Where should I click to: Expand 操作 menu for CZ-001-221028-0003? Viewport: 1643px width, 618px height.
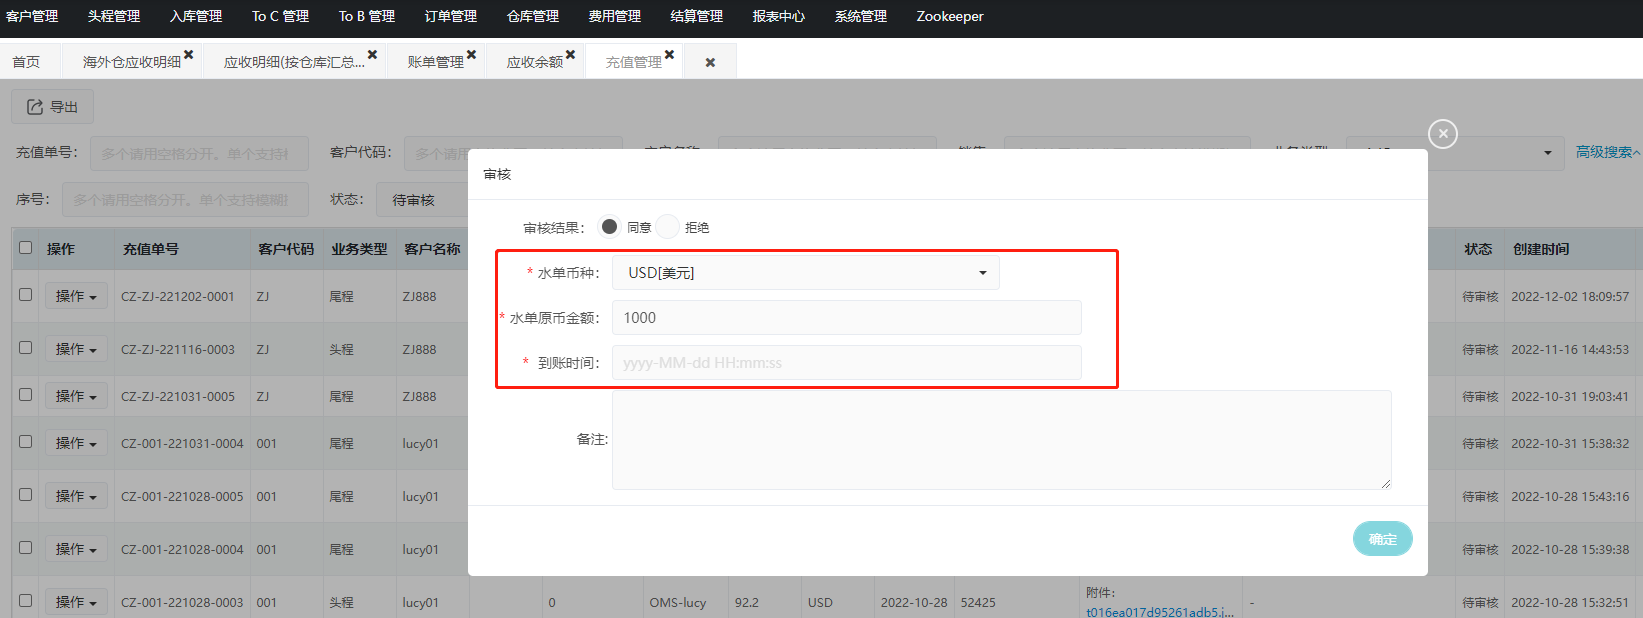[76, 602]
